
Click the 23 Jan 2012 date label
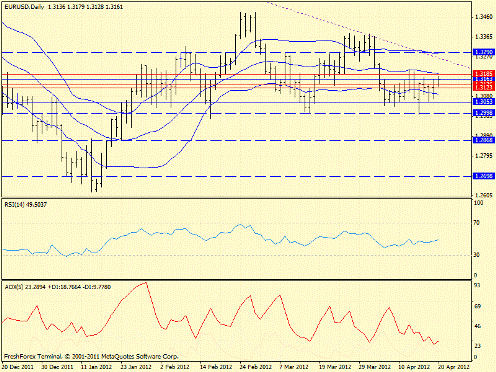(x=137, y=367)
